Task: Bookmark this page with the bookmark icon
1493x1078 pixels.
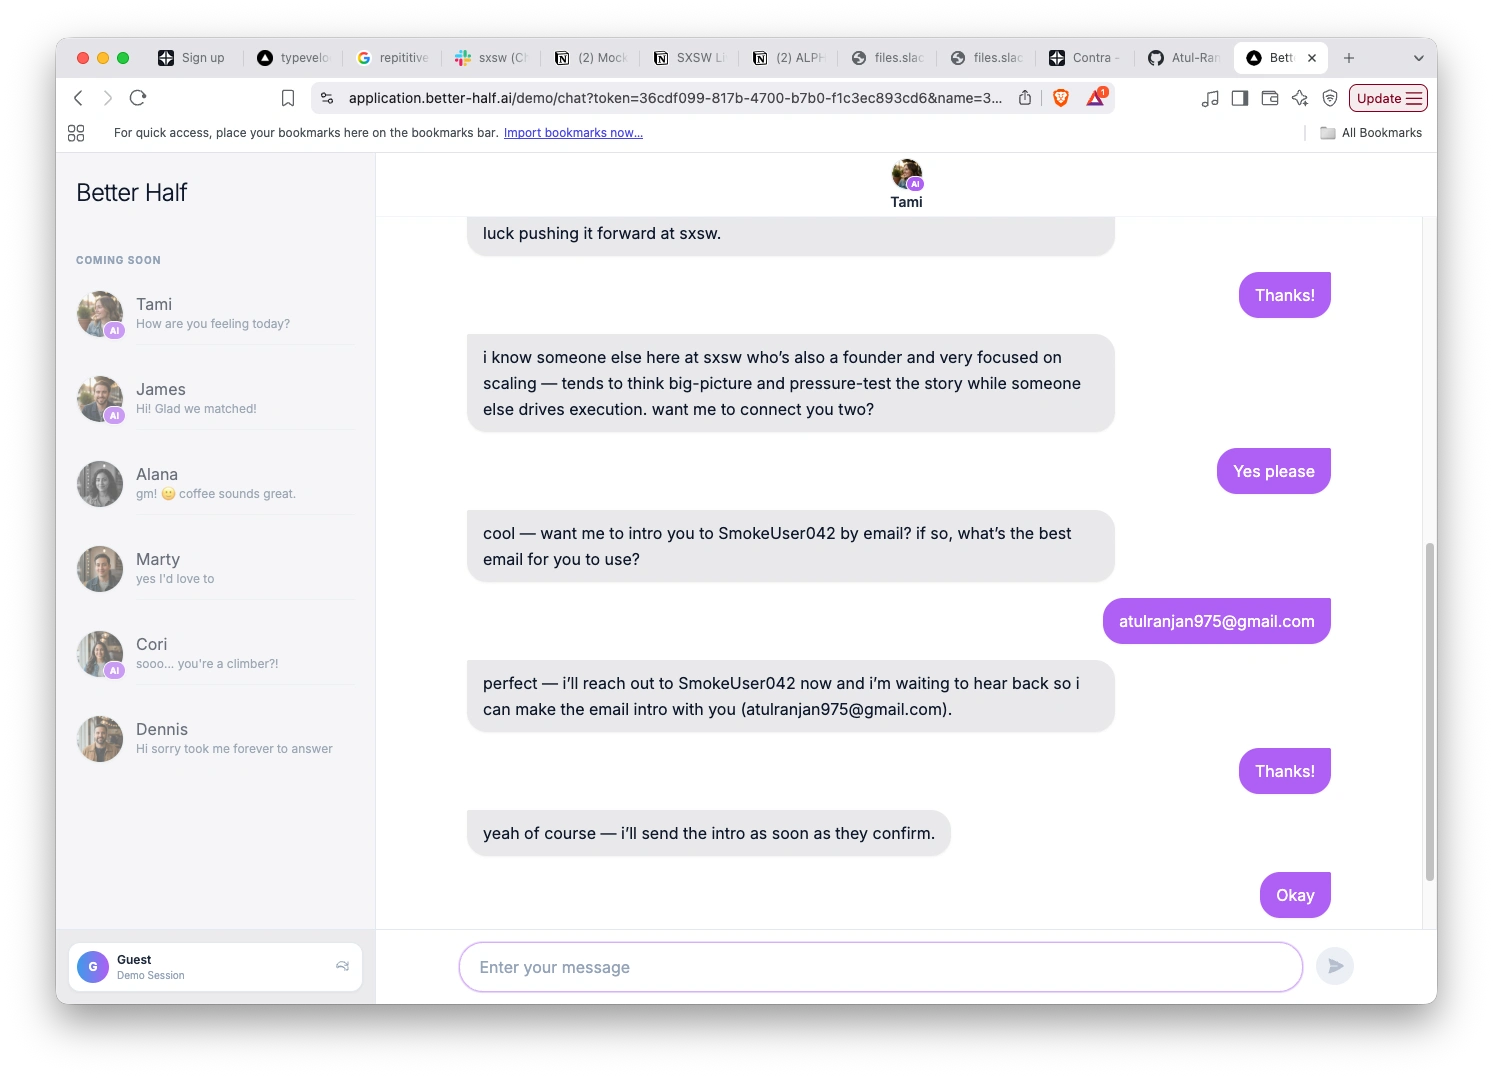Action: (288, 98)
